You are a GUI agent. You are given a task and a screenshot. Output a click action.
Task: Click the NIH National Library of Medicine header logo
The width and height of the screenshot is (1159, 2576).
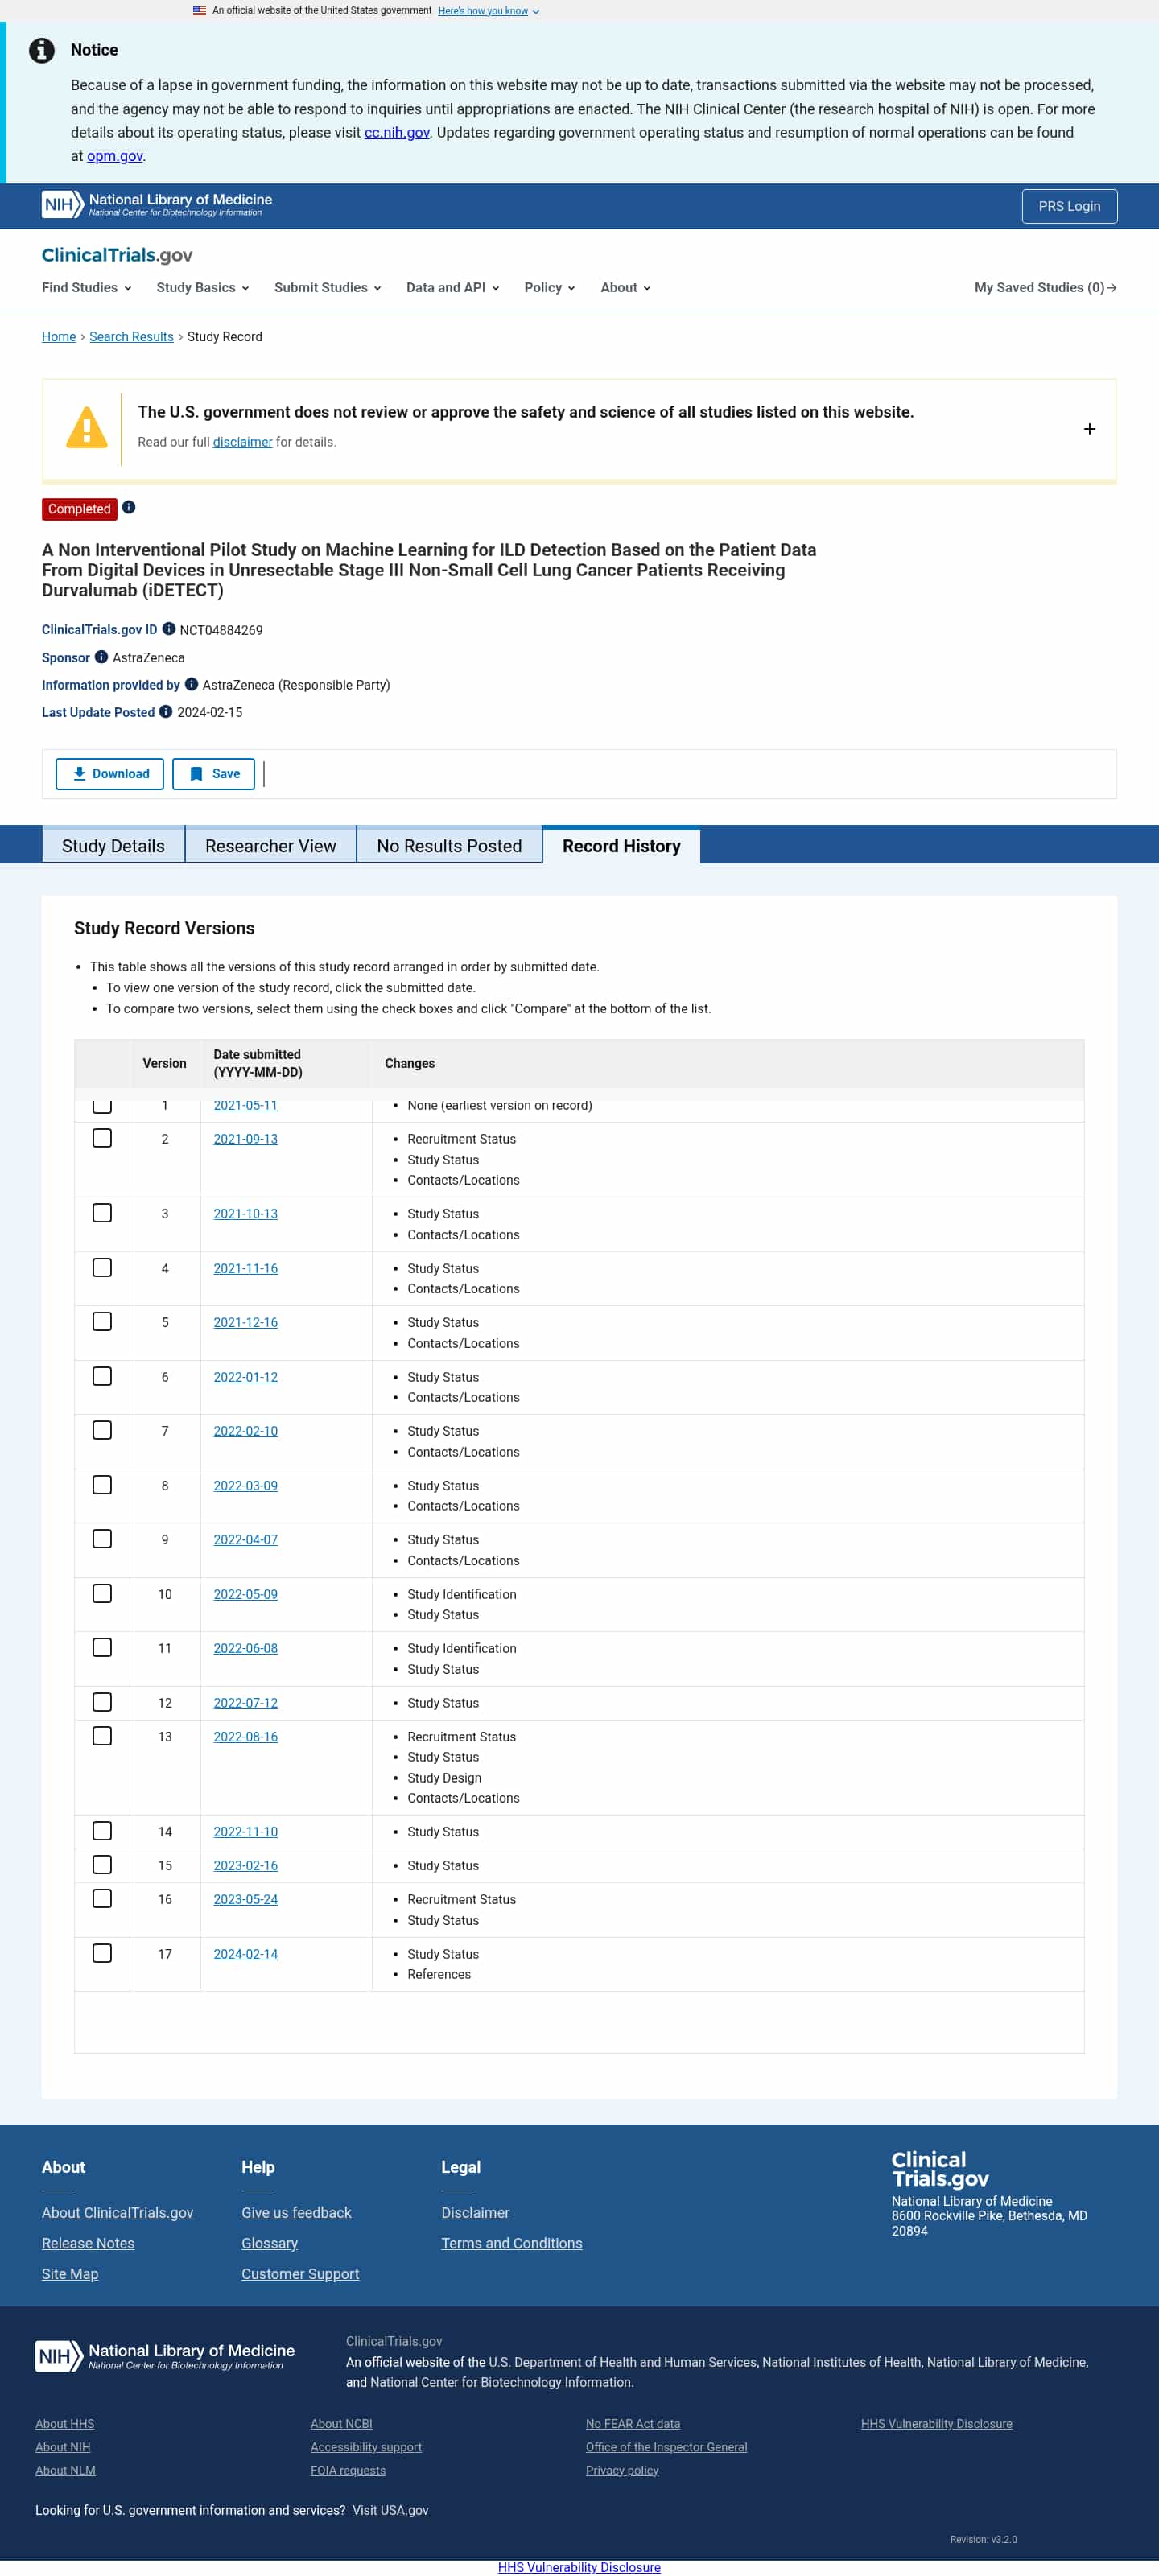click(x=157, y=205)
